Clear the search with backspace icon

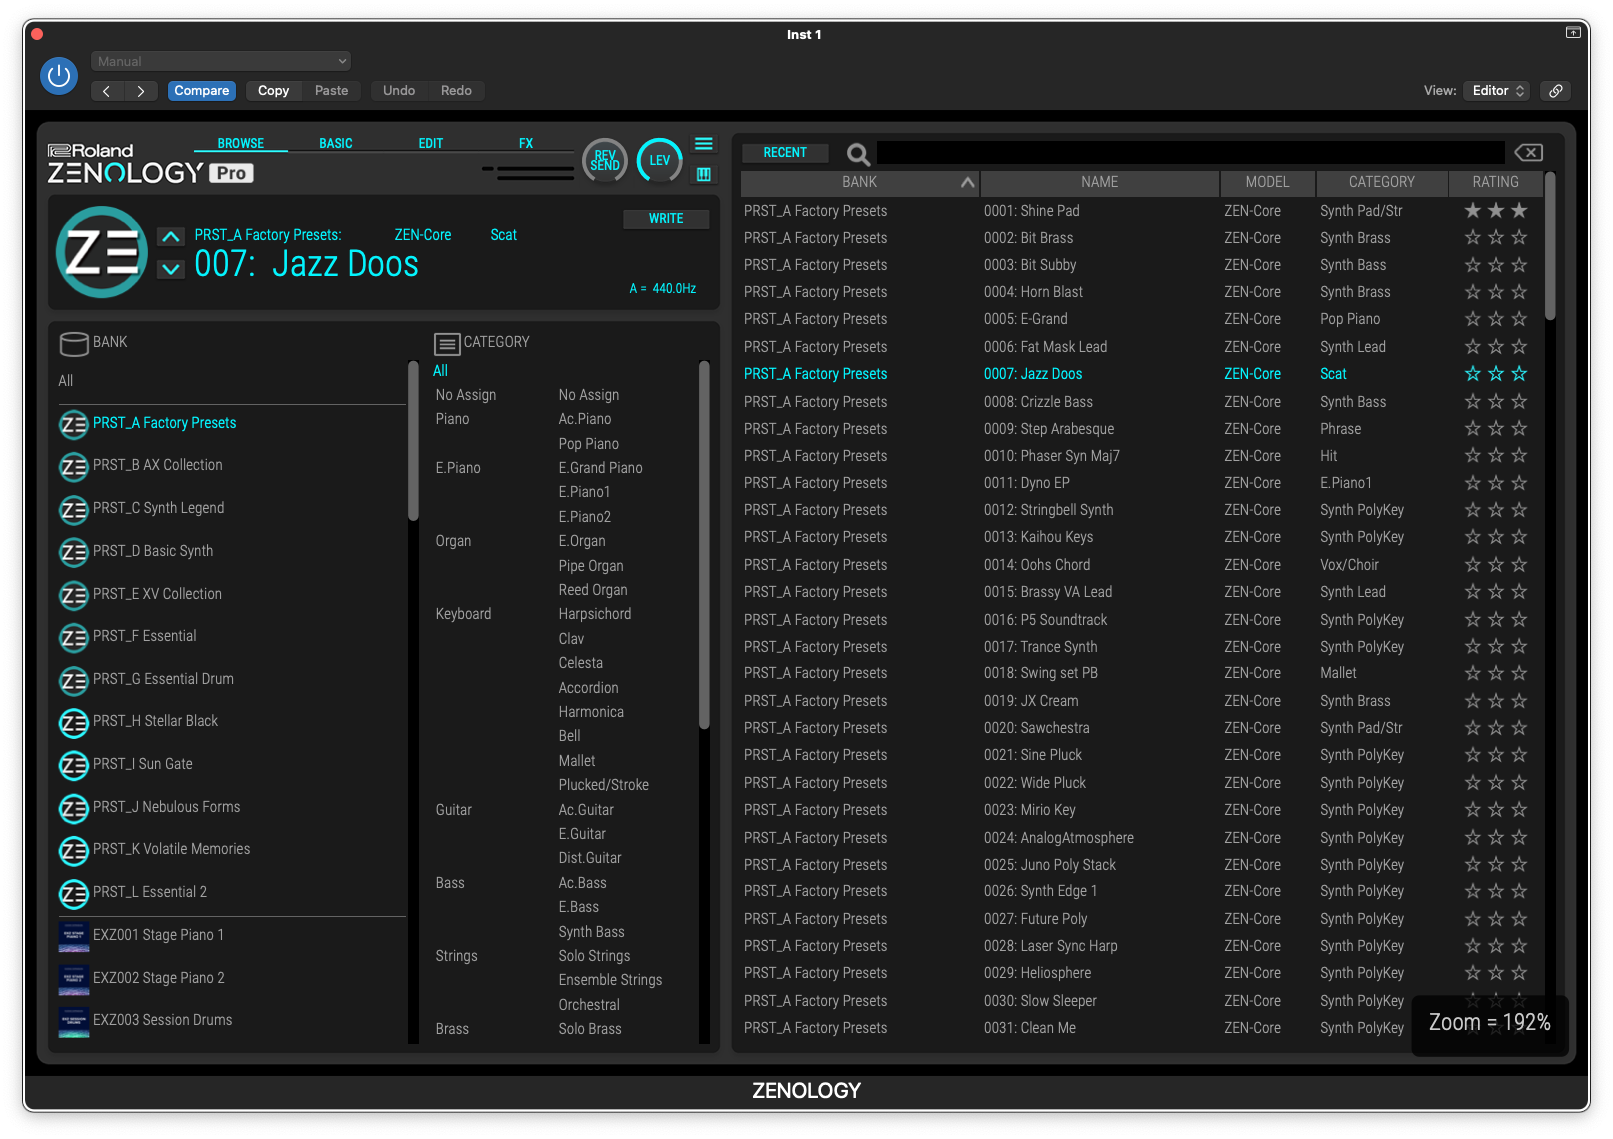pyautogui.click(x=1529, y=153)
